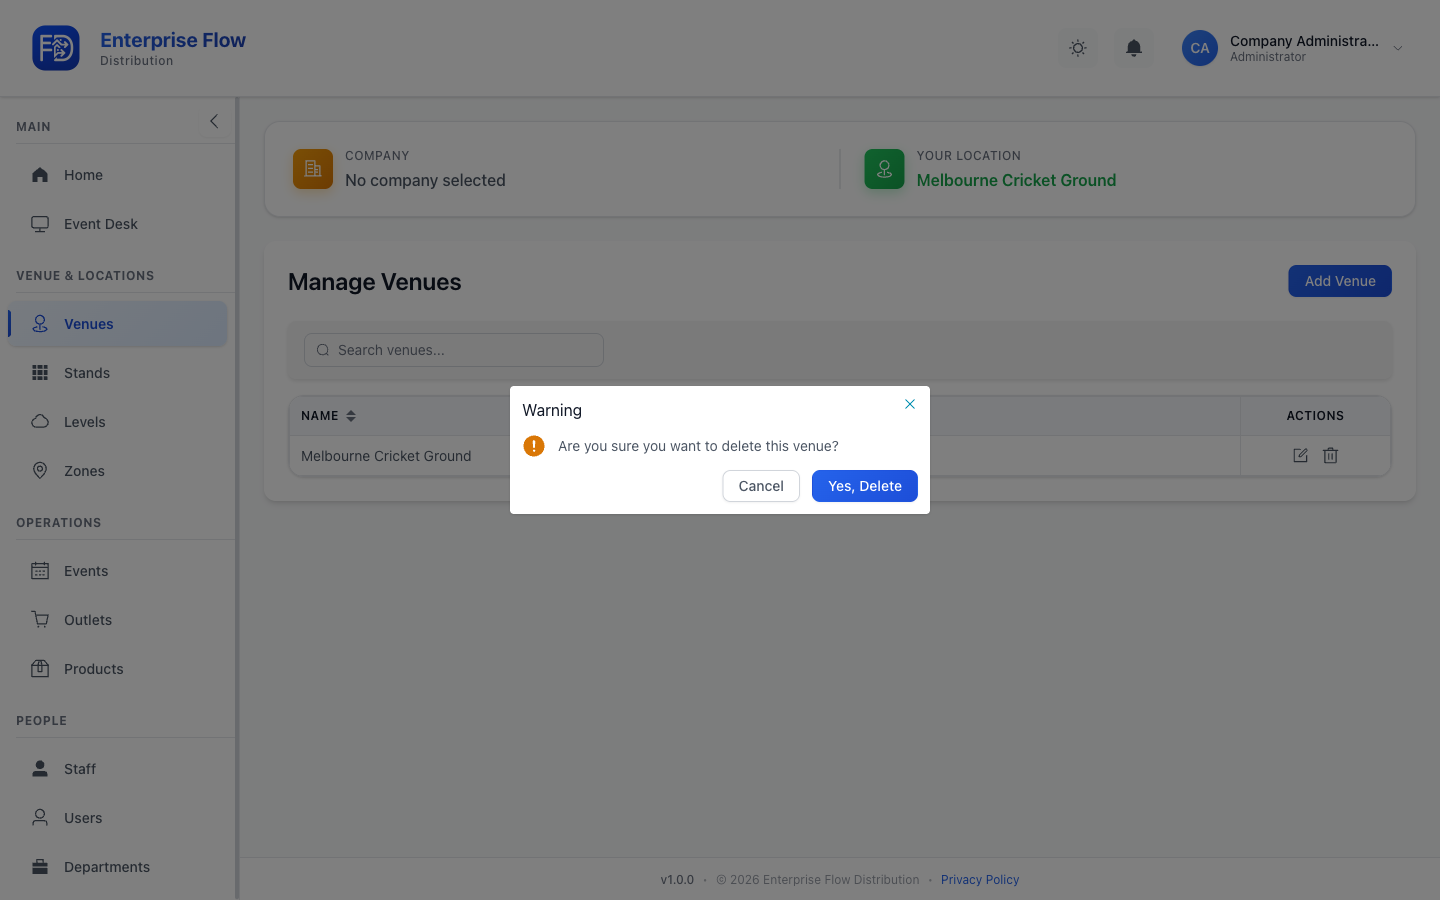Viewport: 1440px width, 900px height.
Task: Click the orange warning exclamation icon
Action: [x=534, y=446]
